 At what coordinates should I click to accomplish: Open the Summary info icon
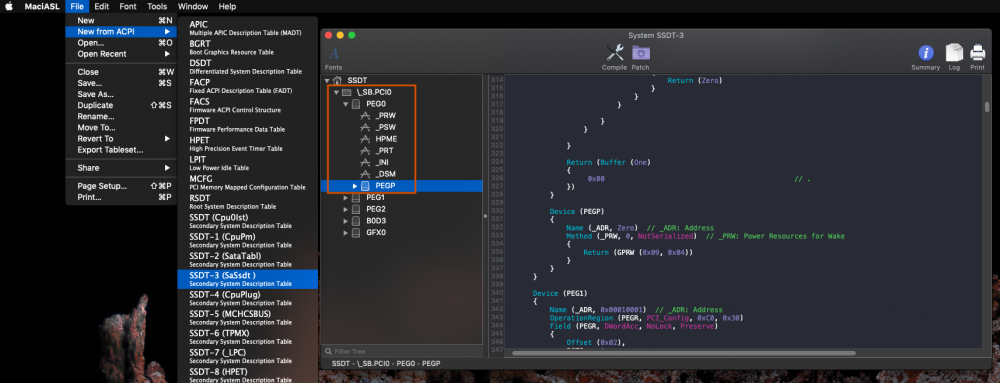925,54
